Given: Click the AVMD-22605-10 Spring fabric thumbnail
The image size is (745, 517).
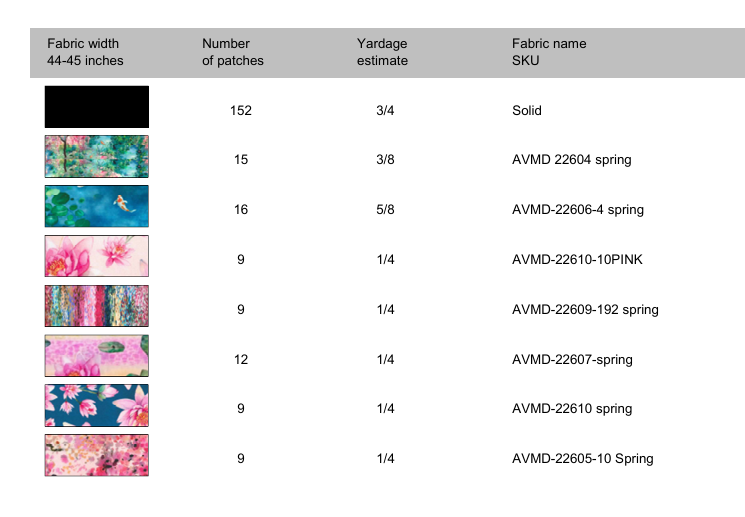Looking at the screenshot, I should (96, 456).
